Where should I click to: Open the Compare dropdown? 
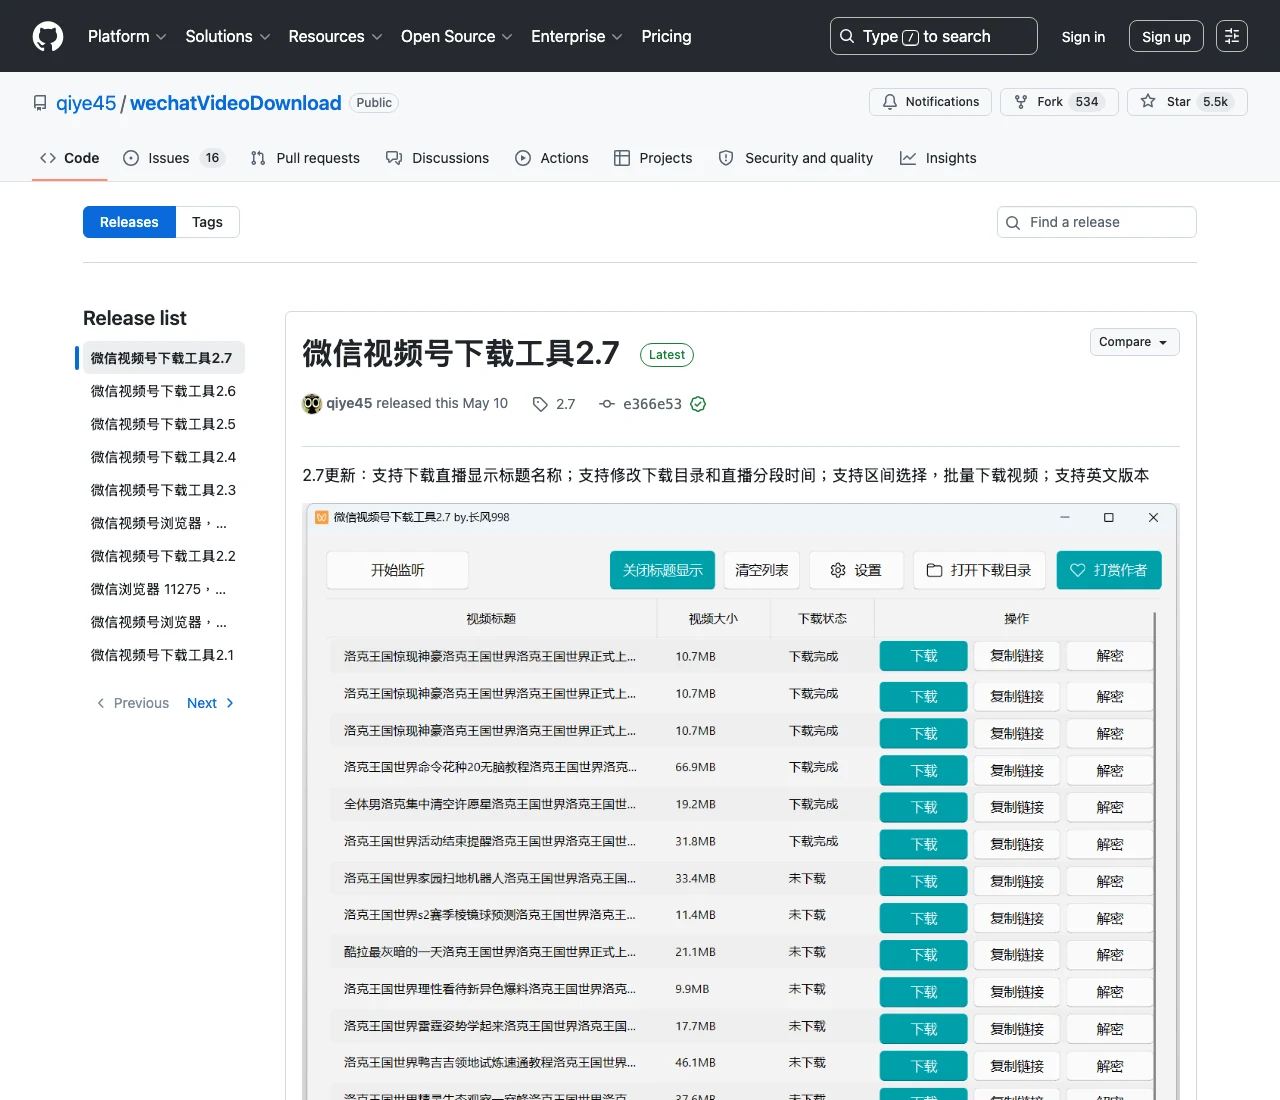coord(1135,342)
